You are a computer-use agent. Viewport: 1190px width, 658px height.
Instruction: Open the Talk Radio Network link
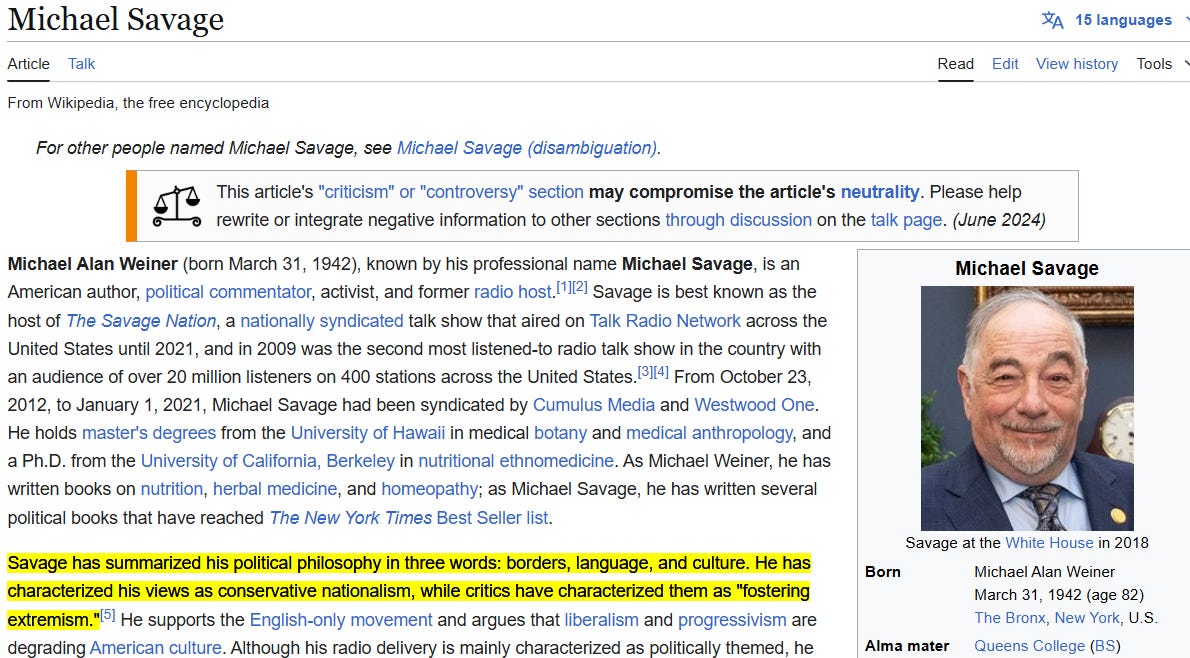click(x=665, y=321)
